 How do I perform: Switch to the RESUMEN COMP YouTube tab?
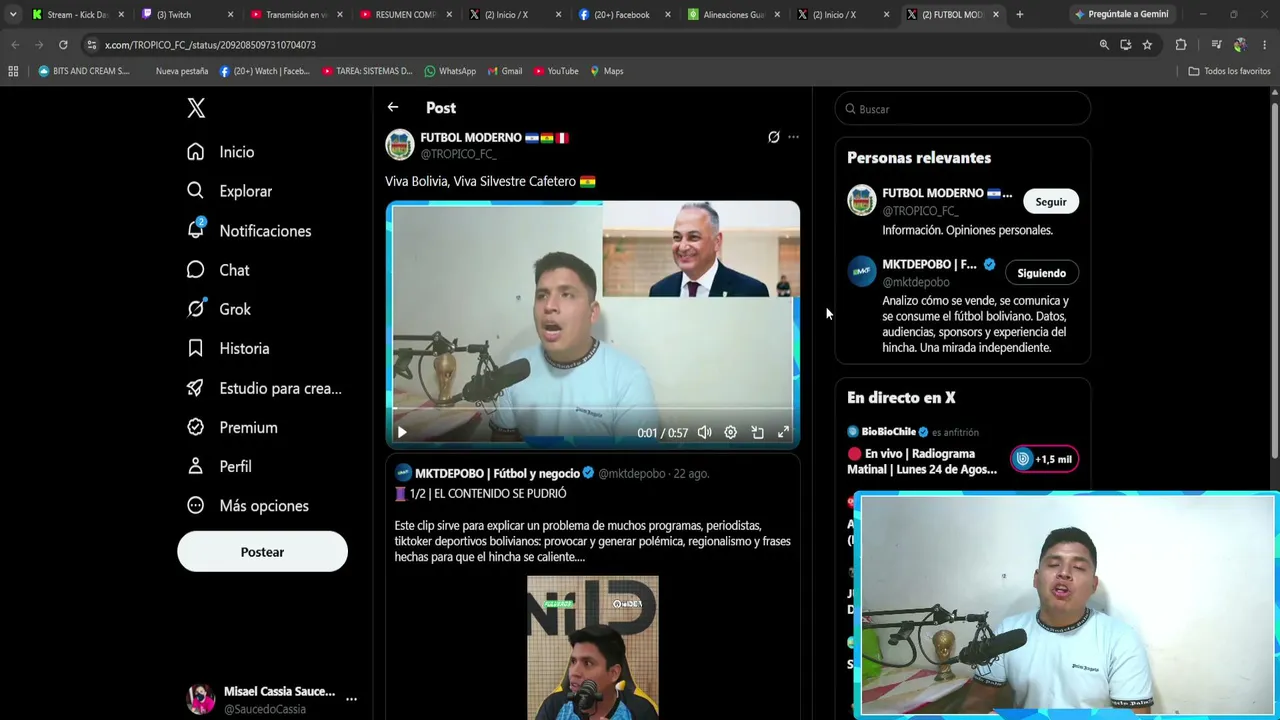(x=404, y=15)
